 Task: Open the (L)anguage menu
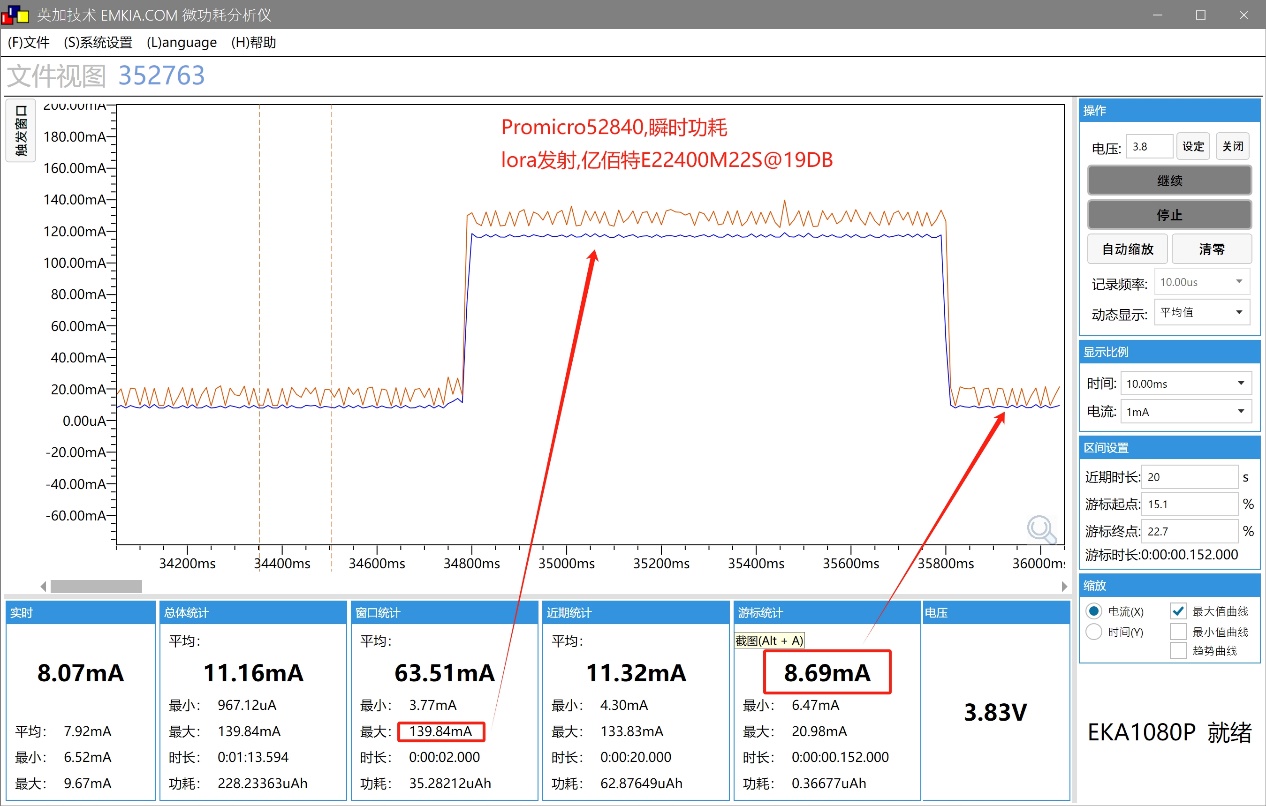181,42
